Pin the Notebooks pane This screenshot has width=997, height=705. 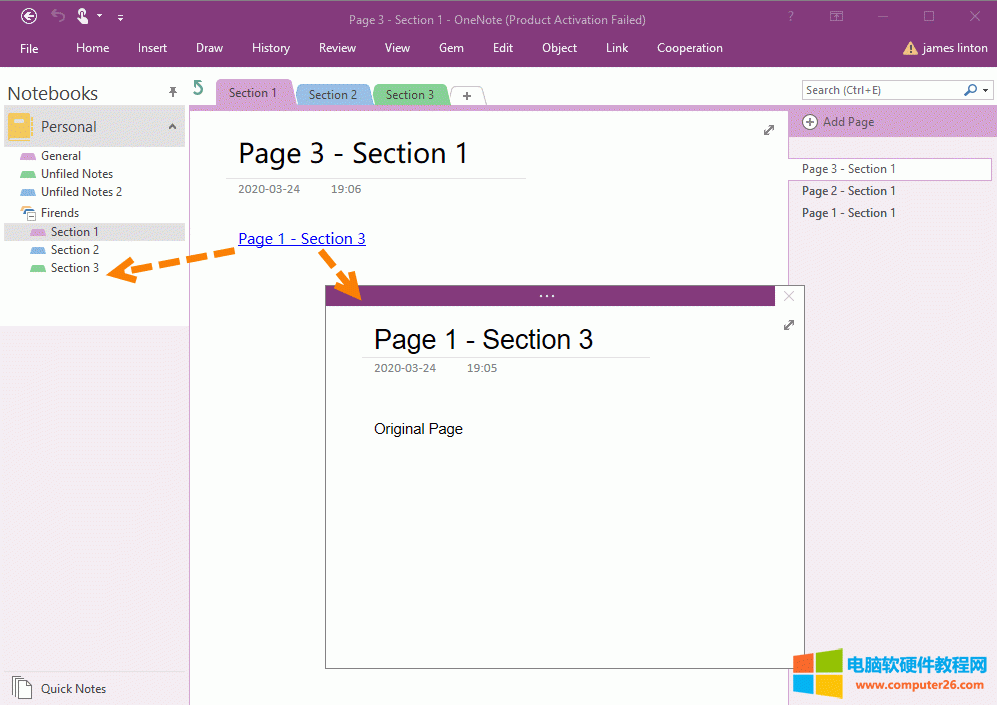(173, 92)
